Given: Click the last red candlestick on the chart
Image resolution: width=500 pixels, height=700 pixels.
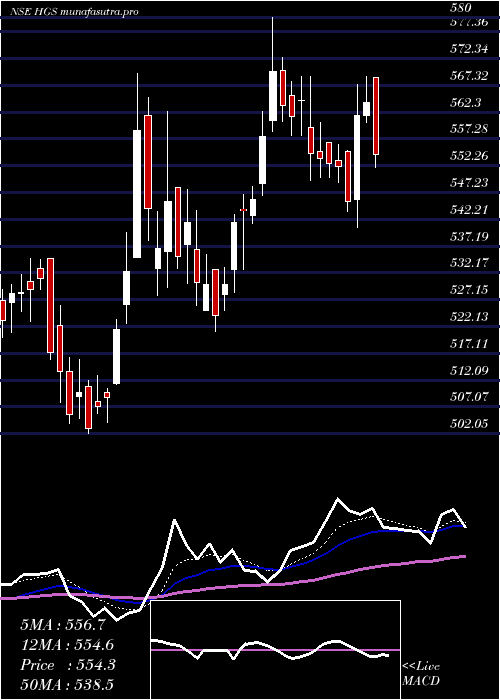Looking at the screenshot, I should pos(376,116).
